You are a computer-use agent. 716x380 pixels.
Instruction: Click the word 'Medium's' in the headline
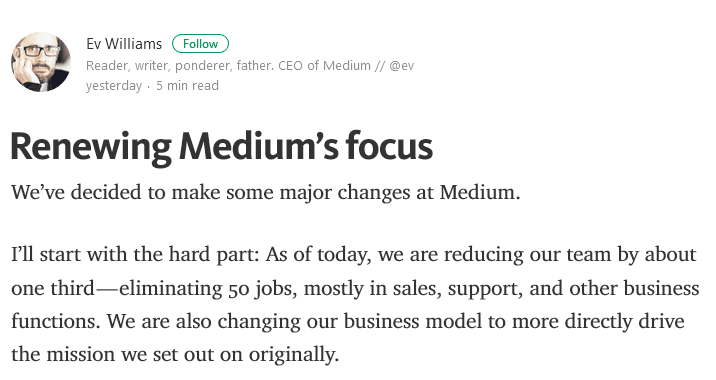[x=258, y=146]
